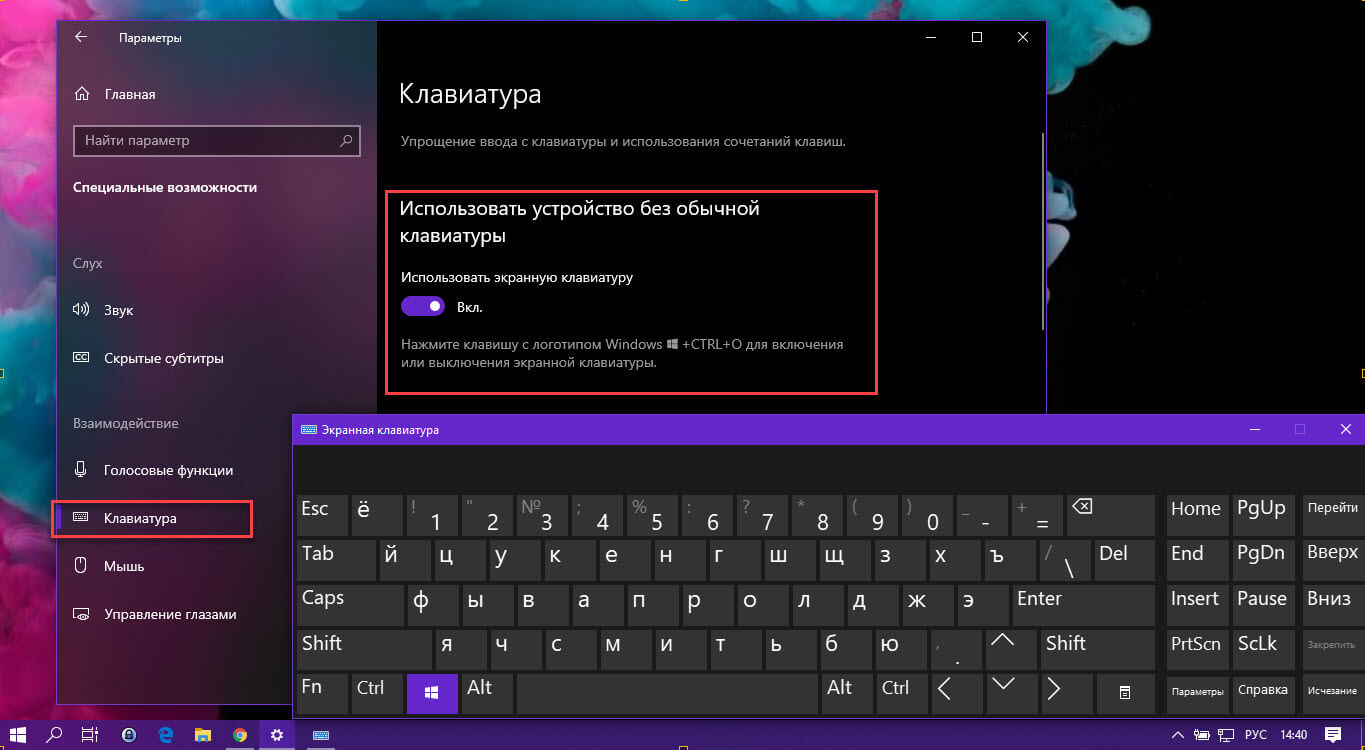Tap the Esc key on the on-screen keyboard
1365x750 pixels.
pos(322,514)
